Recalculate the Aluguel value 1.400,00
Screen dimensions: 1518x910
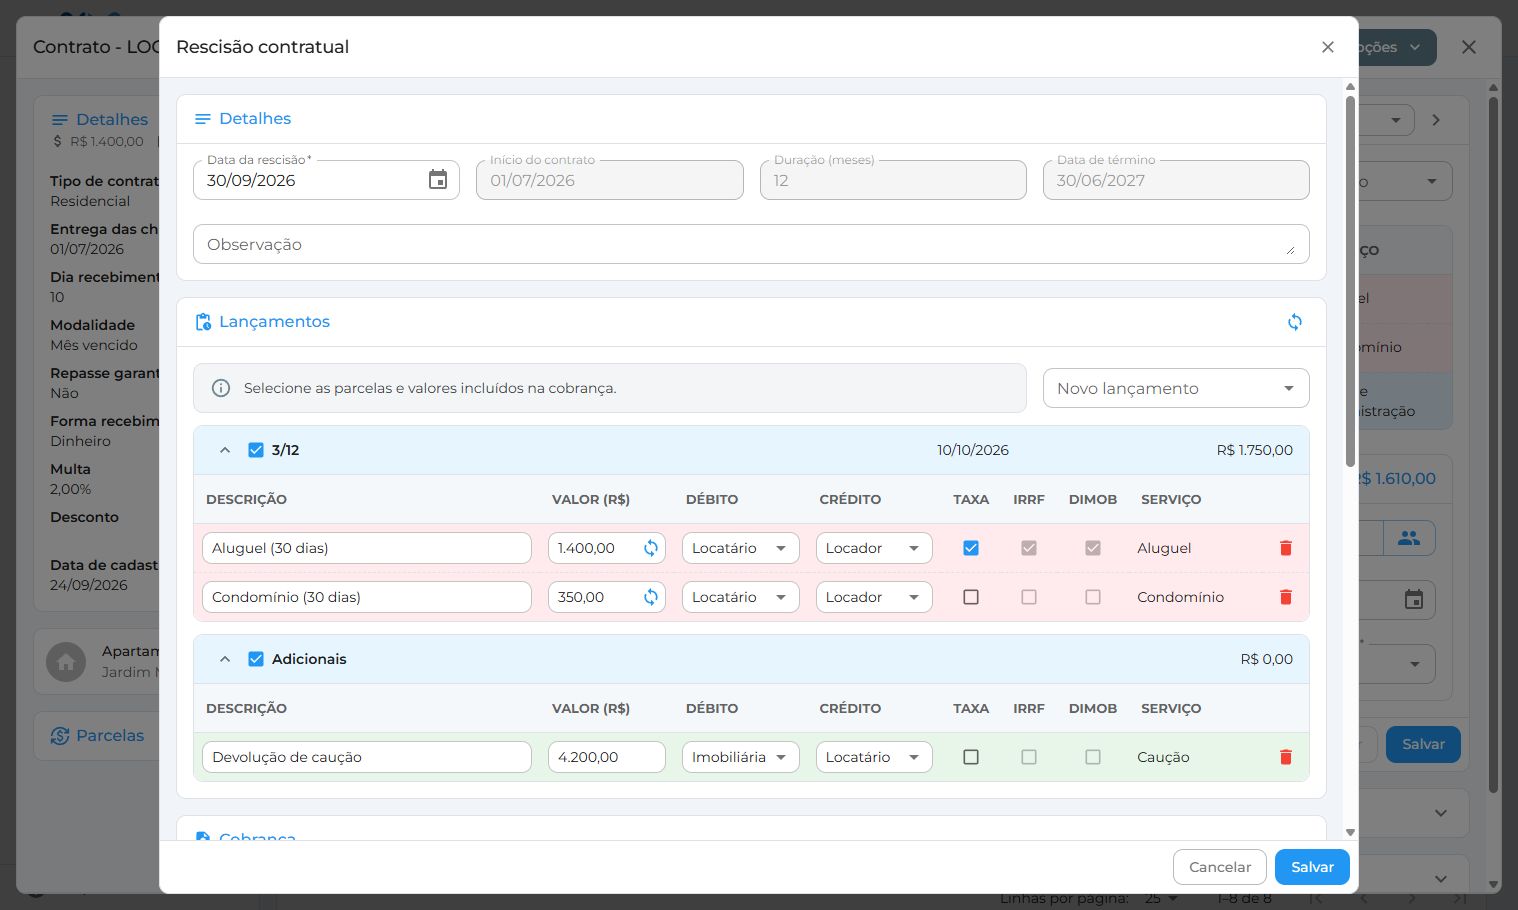click(651, 548)
